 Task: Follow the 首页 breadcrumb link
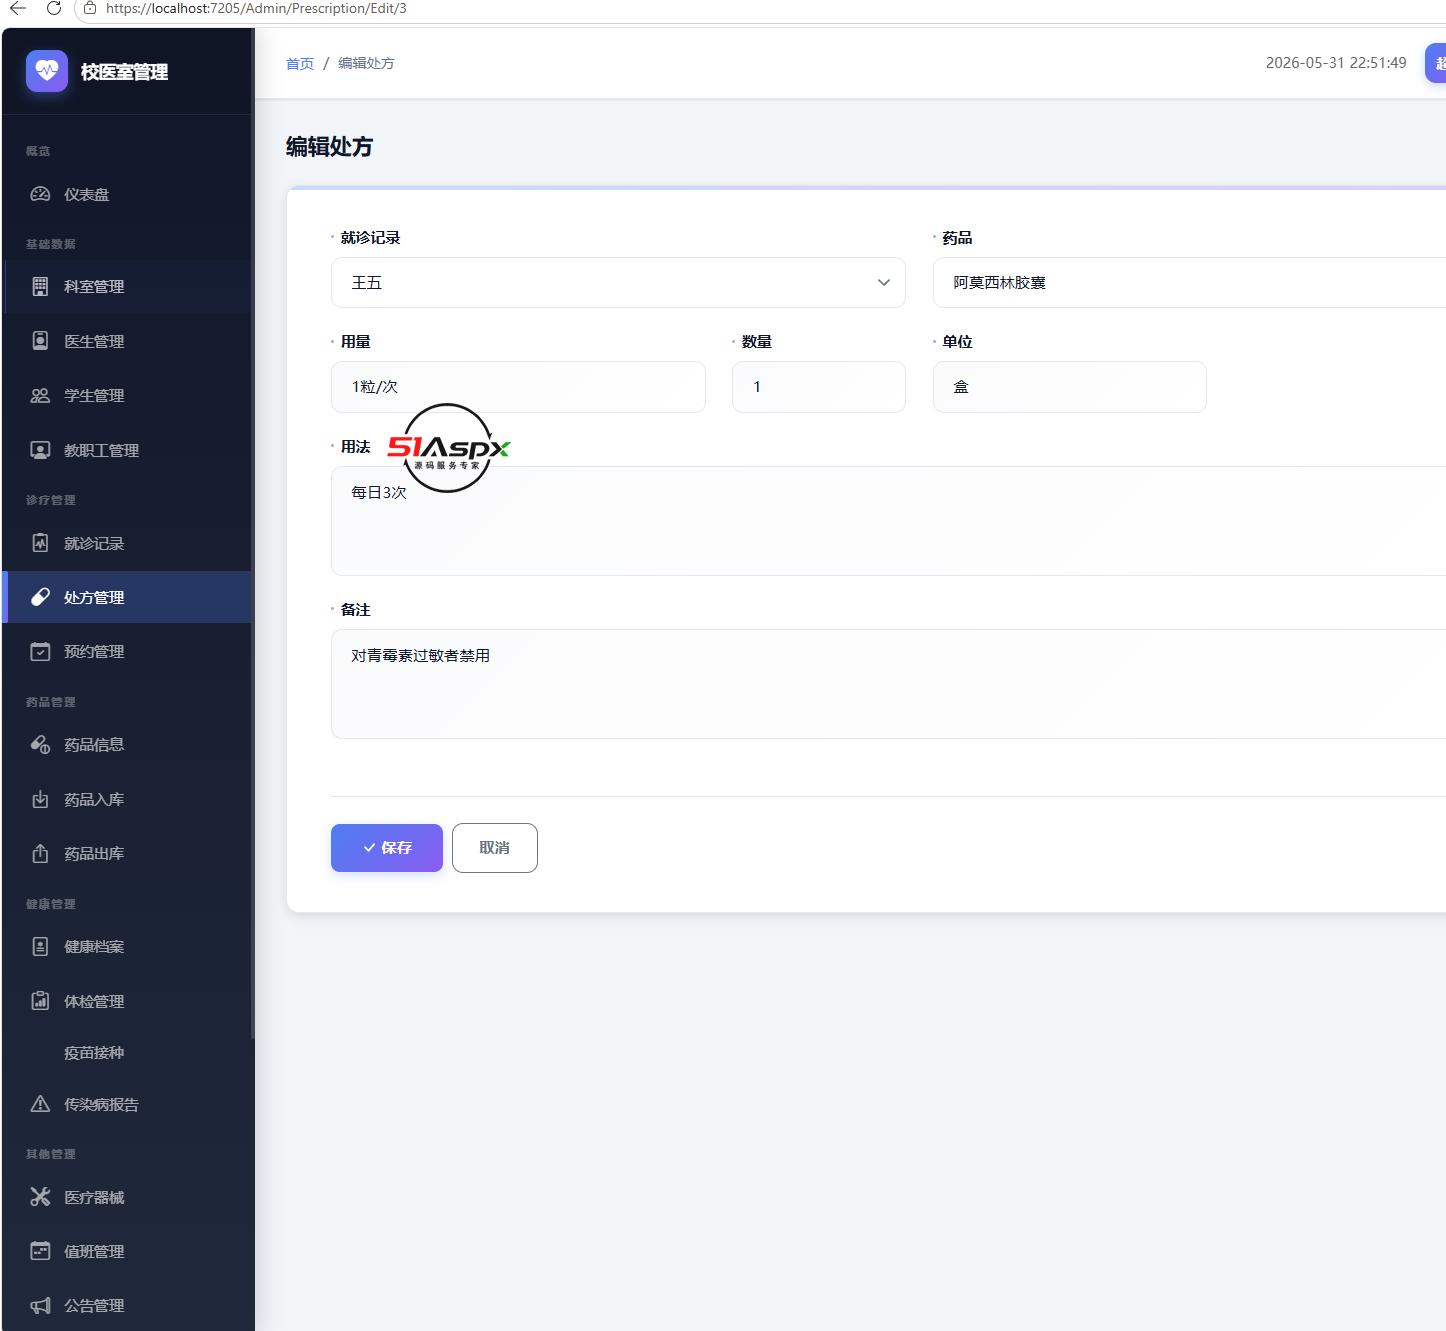pyautogui.click(x=300, y=63)
